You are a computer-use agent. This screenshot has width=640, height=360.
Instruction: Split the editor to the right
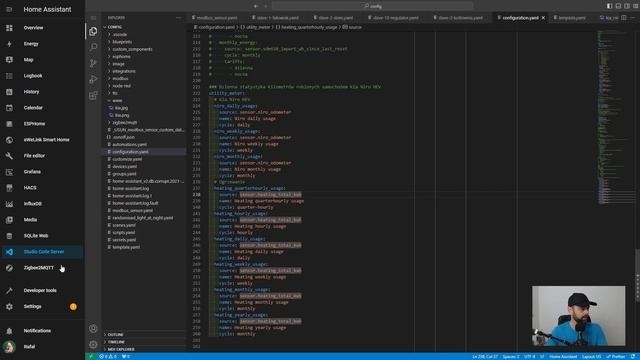624,18
